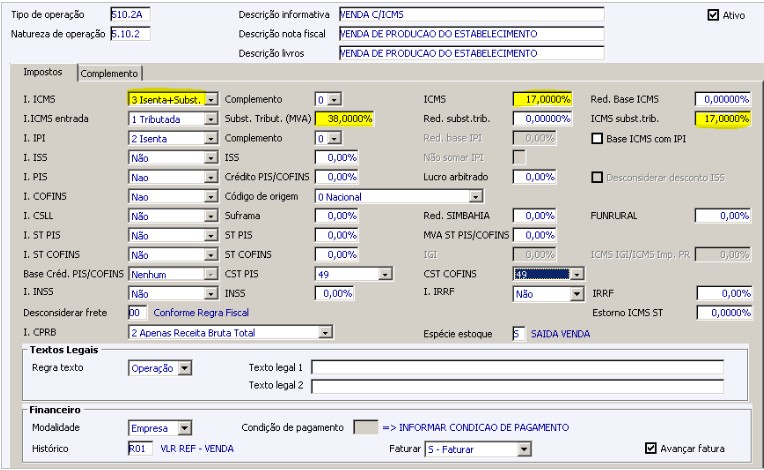Click the 'SAIDA VENDA' text
The image size is (764, 470).
click(560, 334)
